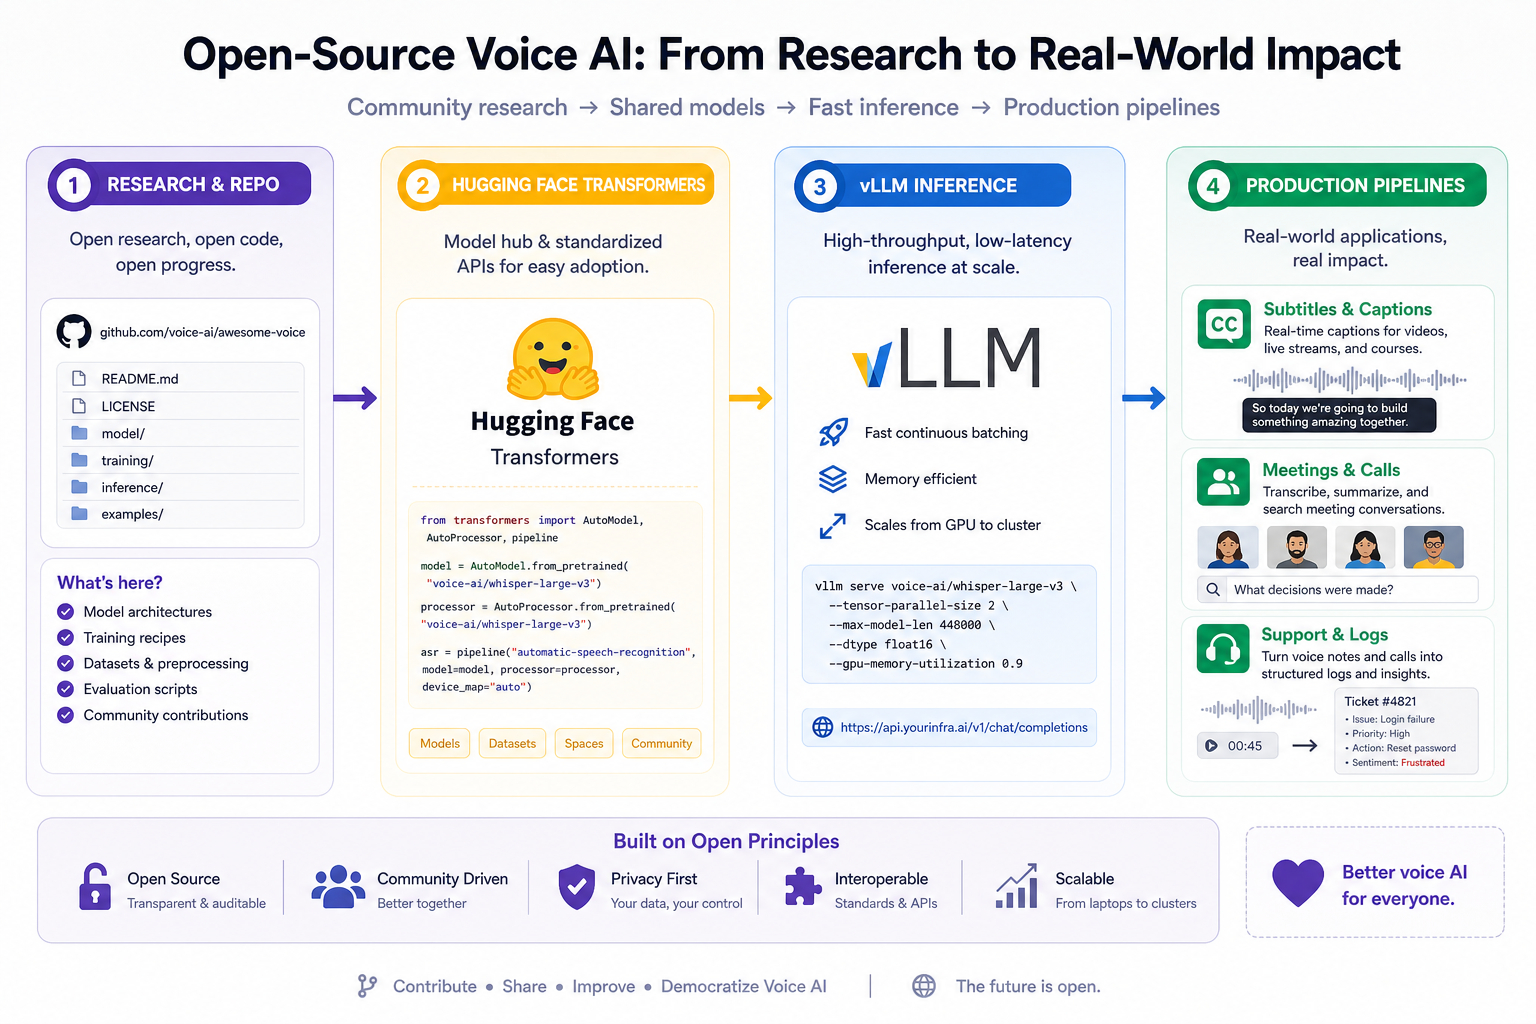Viewport: 1536px width, 1024px height.
Task: Click the device_map="auto" code line
Action: (x=477, y=687)
